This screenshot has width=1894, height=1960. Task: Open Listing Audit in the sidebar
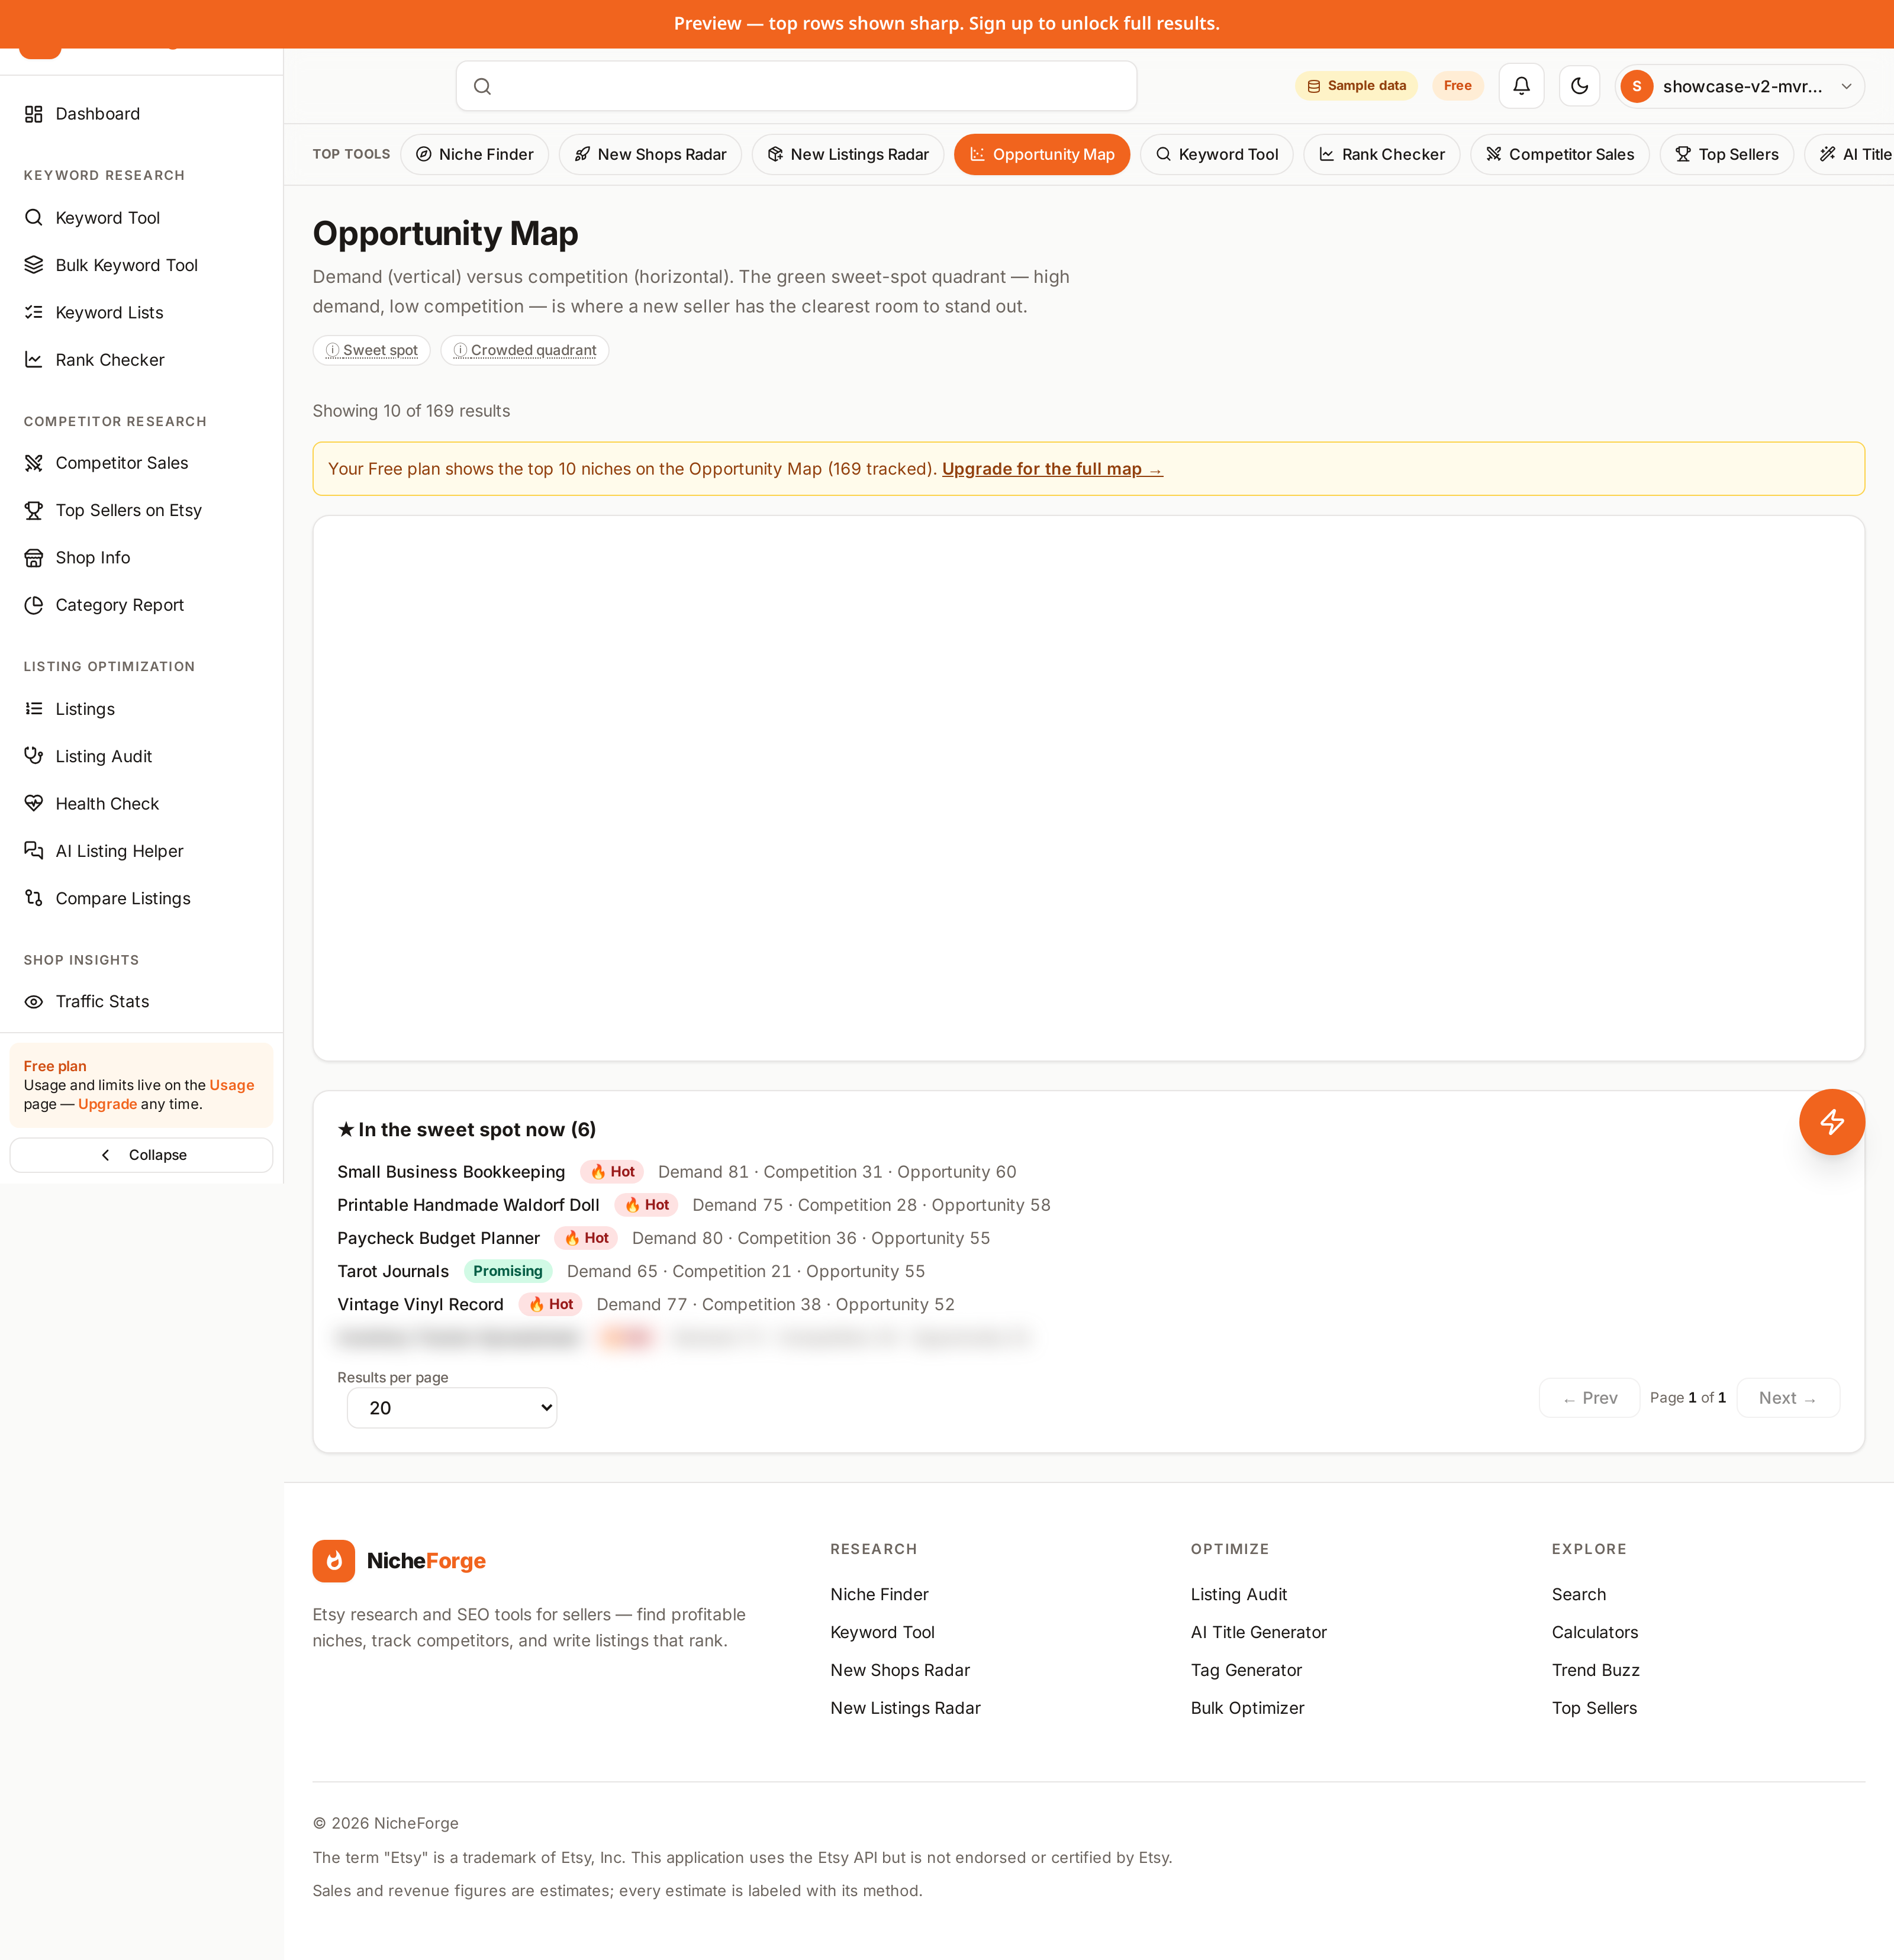coord(141,756)
